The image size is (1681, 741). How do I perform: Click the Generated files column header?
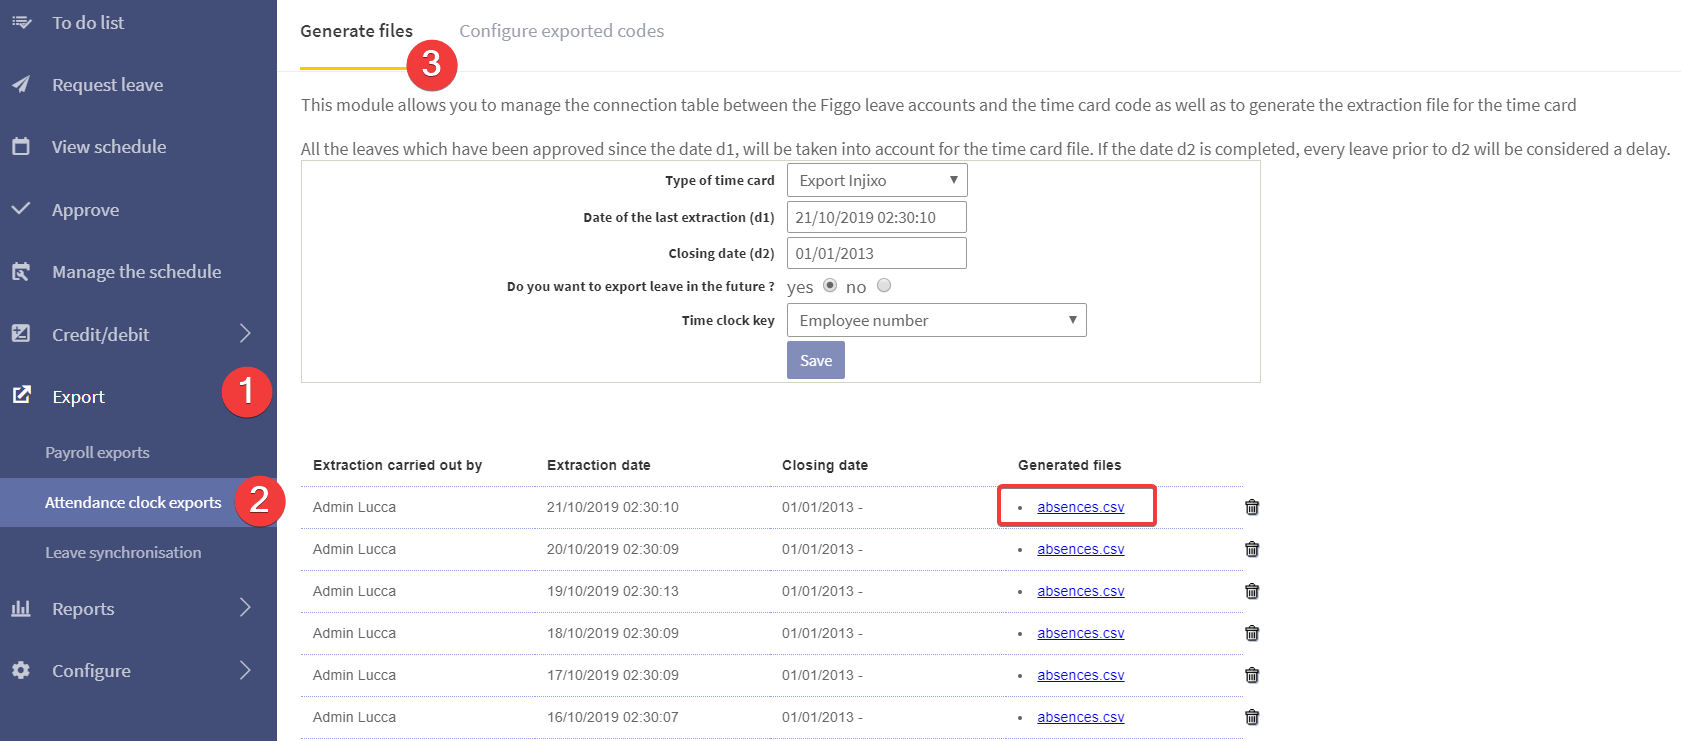(x=1070, y=465)
